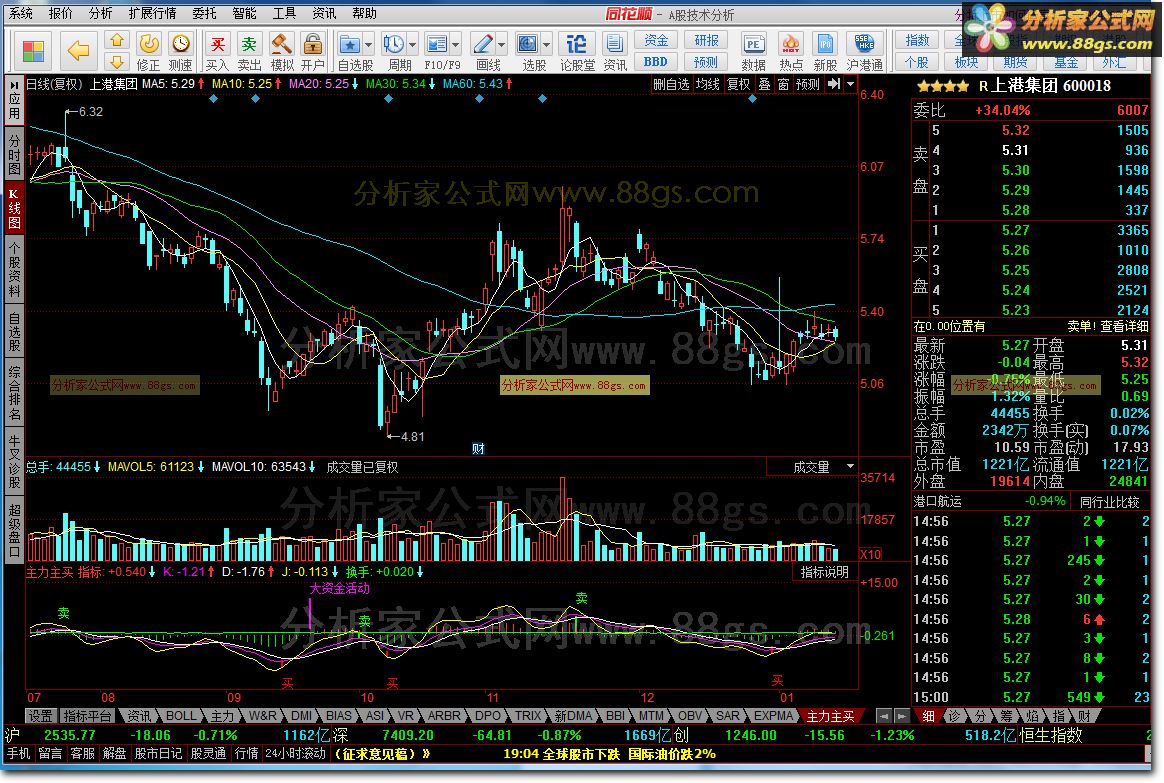Click the 财 finance marker below the chart
The width and height of the screenshot is (1164, 783).
(478, 448)
